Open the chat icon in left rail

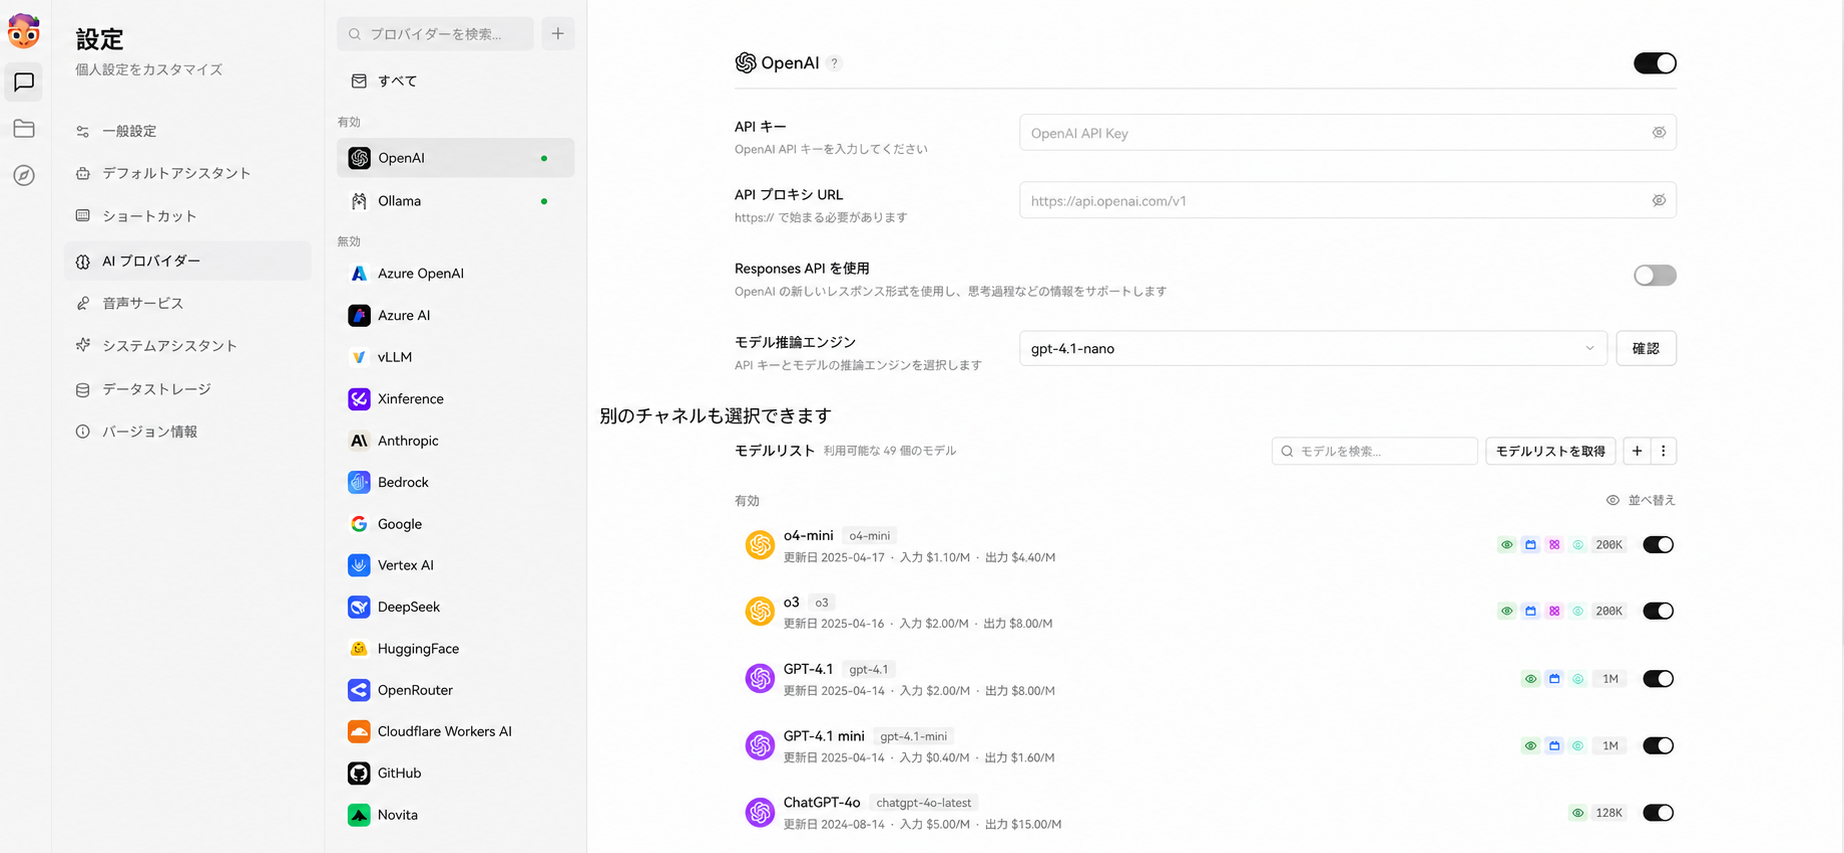pos(24,82)
